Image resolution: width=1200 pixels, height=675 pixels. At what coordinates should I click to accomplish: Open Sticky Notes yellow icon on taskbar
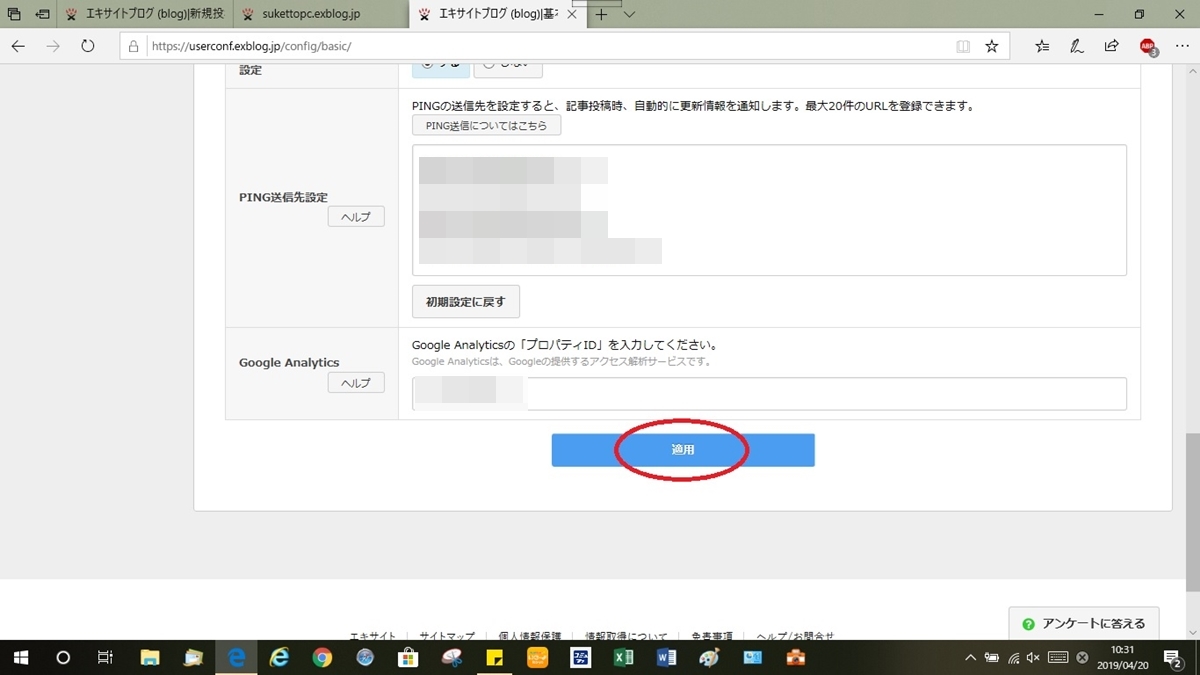coord(494,657)
